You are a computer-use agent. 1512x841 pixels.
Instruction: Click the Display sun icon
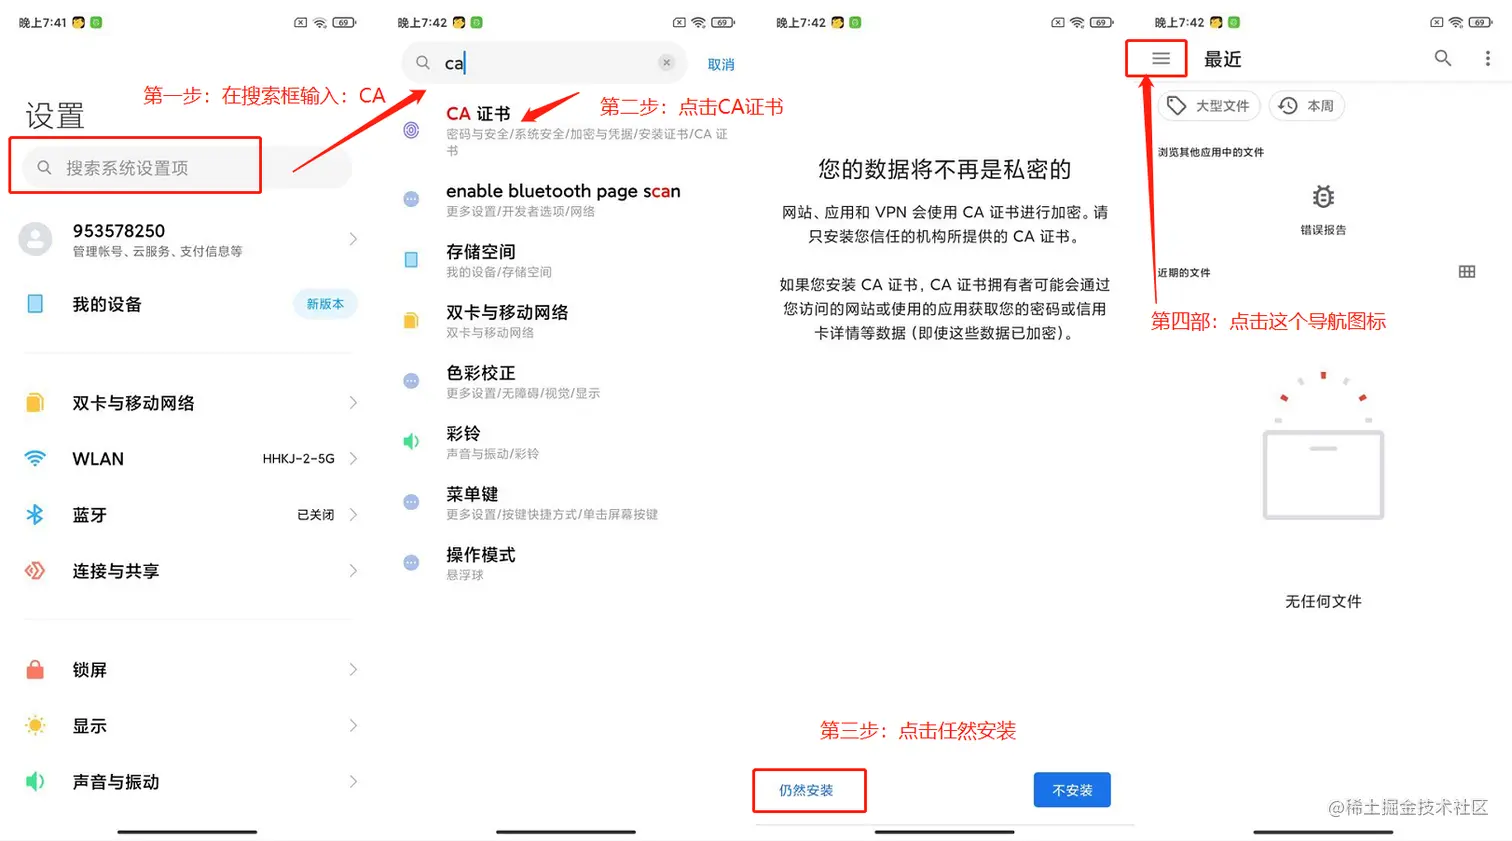(x=35, y=725)
